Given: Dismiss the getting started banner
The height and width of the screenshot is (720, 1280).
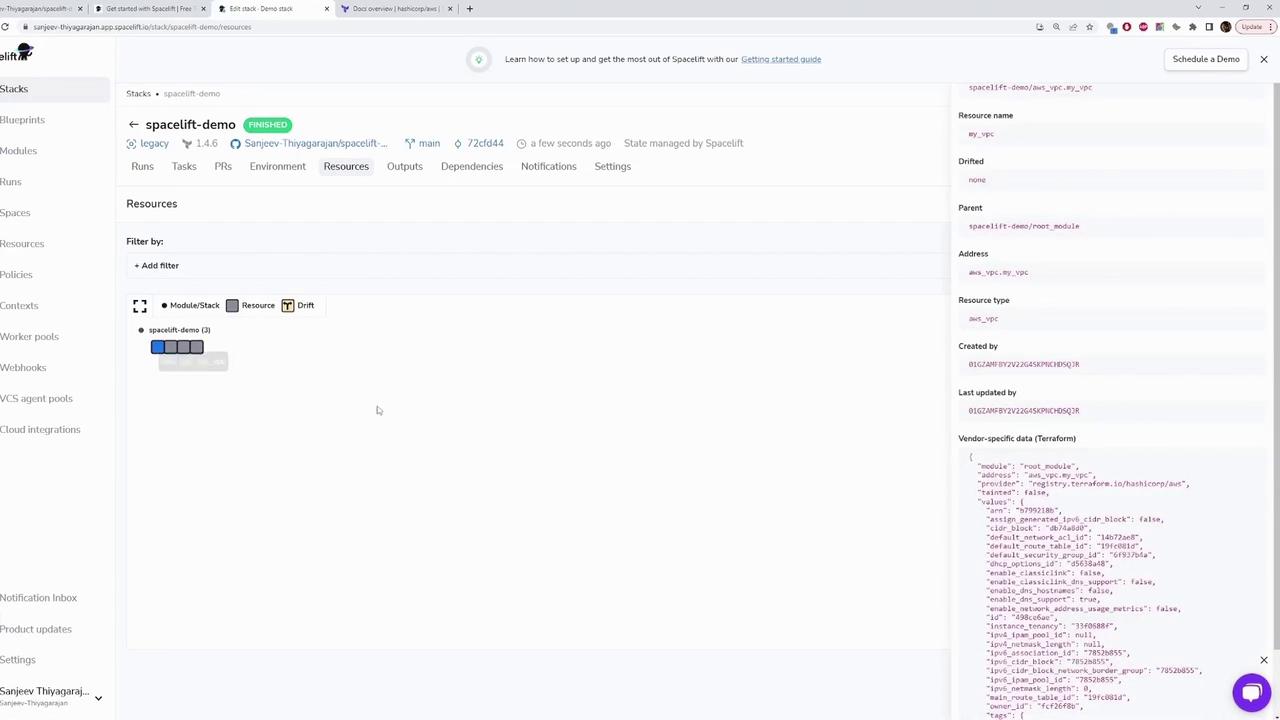Looking at the screenshot, I should [1264, 59].
